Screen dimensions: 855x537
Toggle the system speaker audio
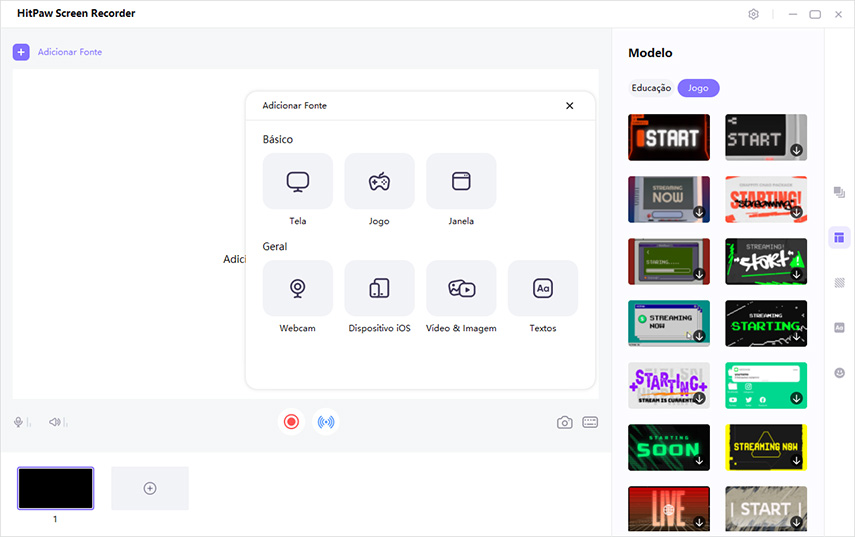[x=56, y=422]
